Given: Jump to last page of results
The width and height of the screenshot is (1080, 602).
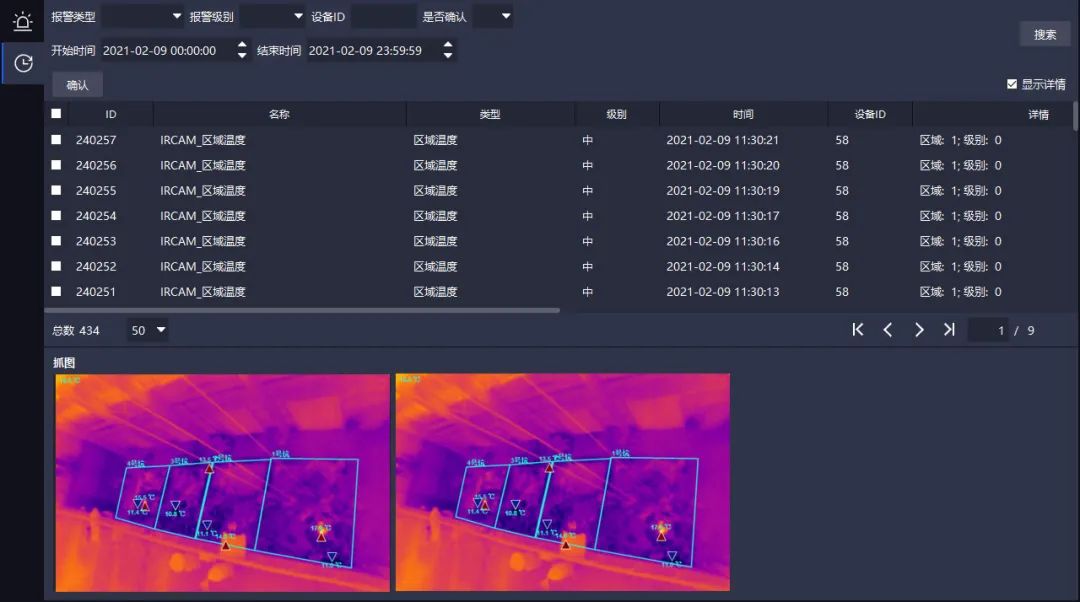Looking at the screenshot, I should coord(949,330).
